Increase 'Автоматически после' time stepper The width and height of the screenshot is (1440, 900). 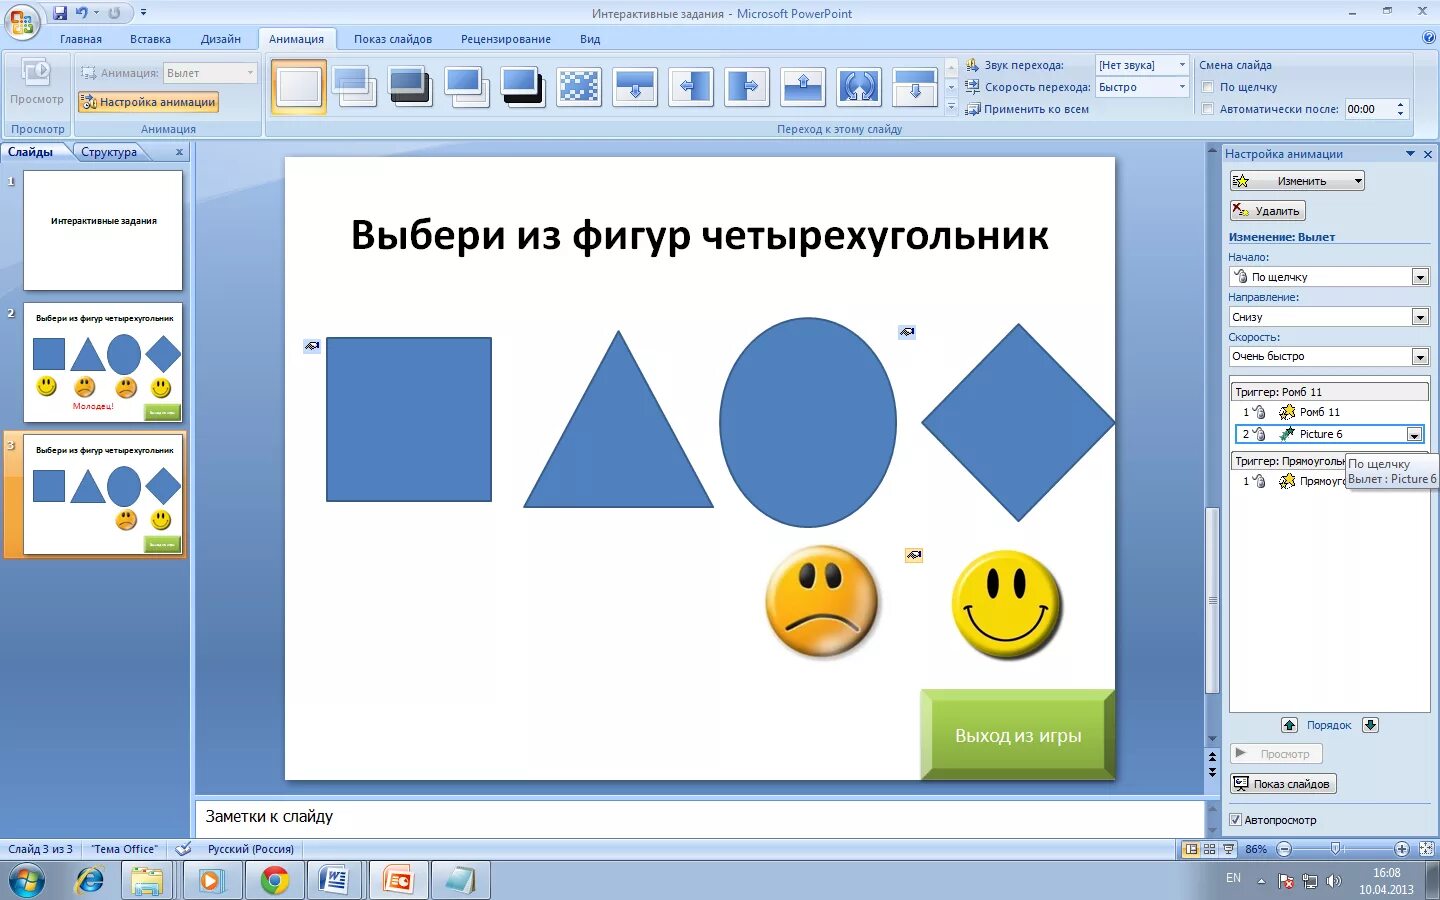(x=1401, y=104)
